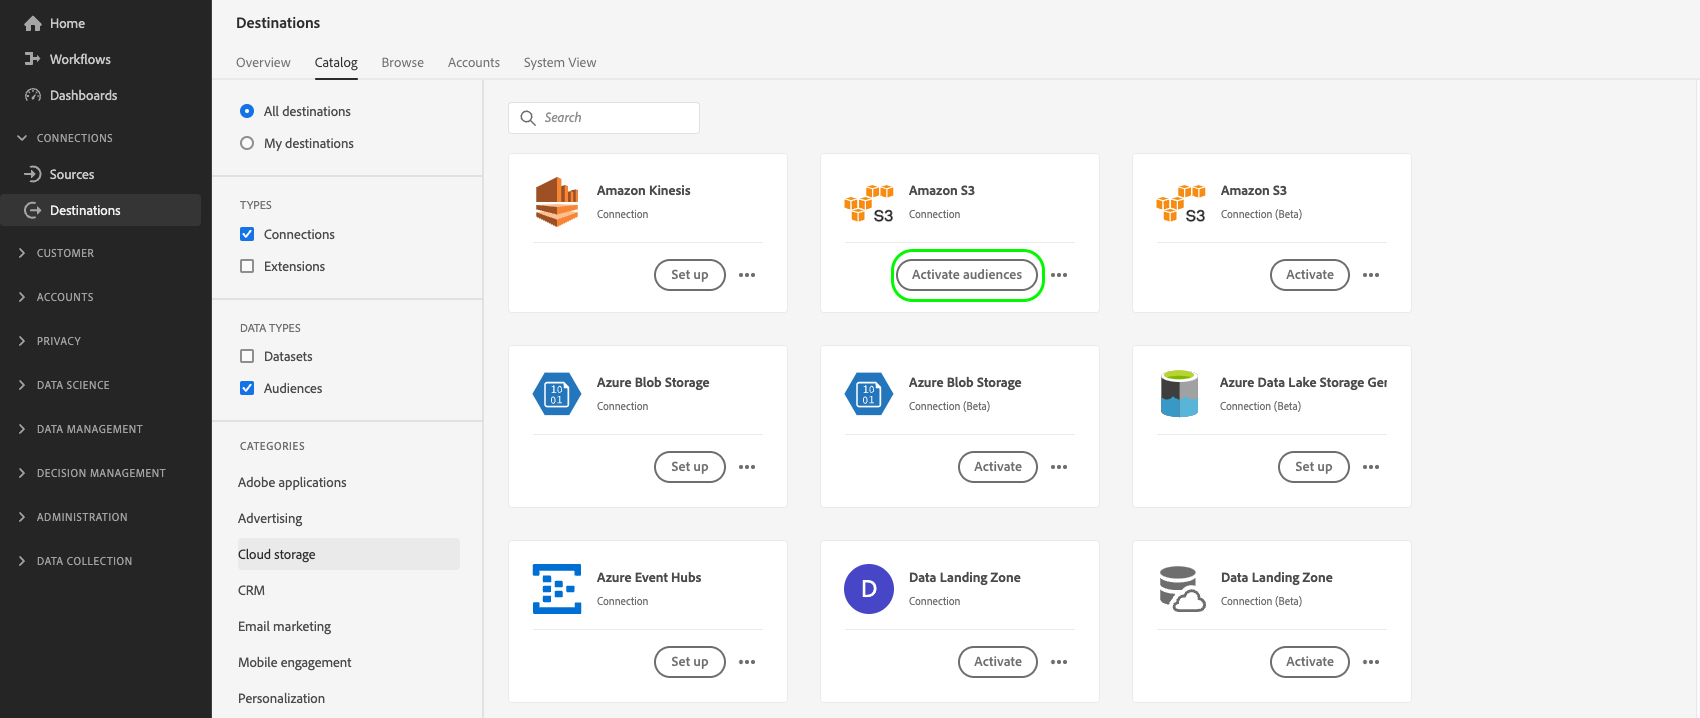Uncheck the Audiences checkbox
1700x718 pixels.
(247, 388)
